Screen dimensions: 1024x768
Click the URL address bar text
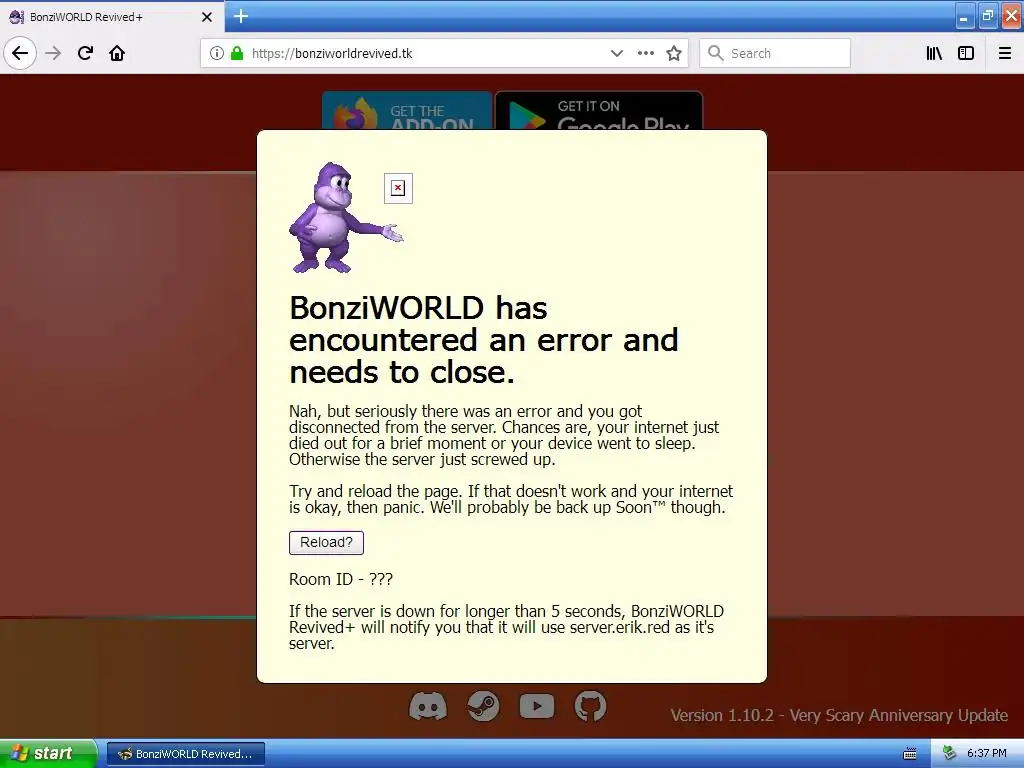coord(332,54)
